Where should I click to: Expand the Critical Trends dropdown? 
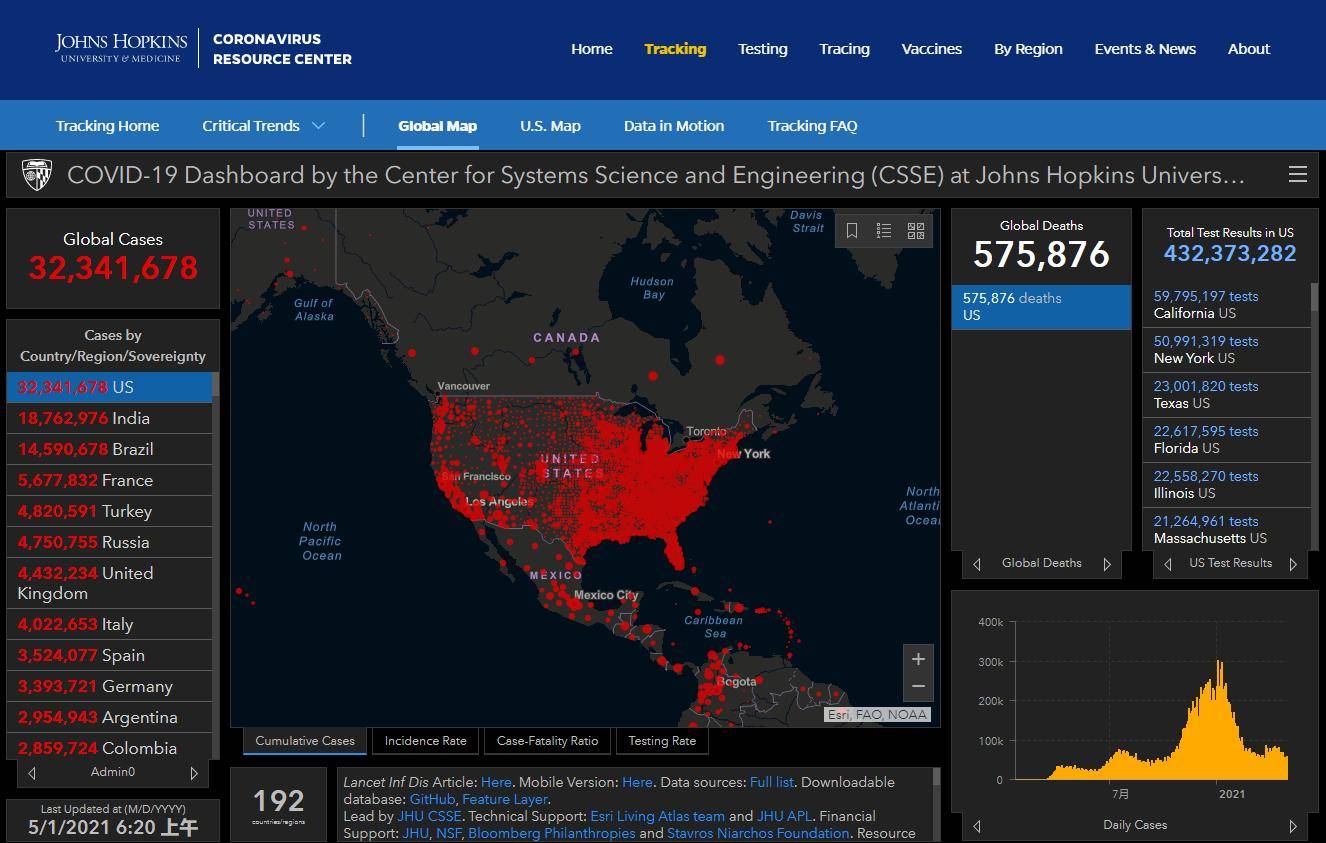coord(264,126)
